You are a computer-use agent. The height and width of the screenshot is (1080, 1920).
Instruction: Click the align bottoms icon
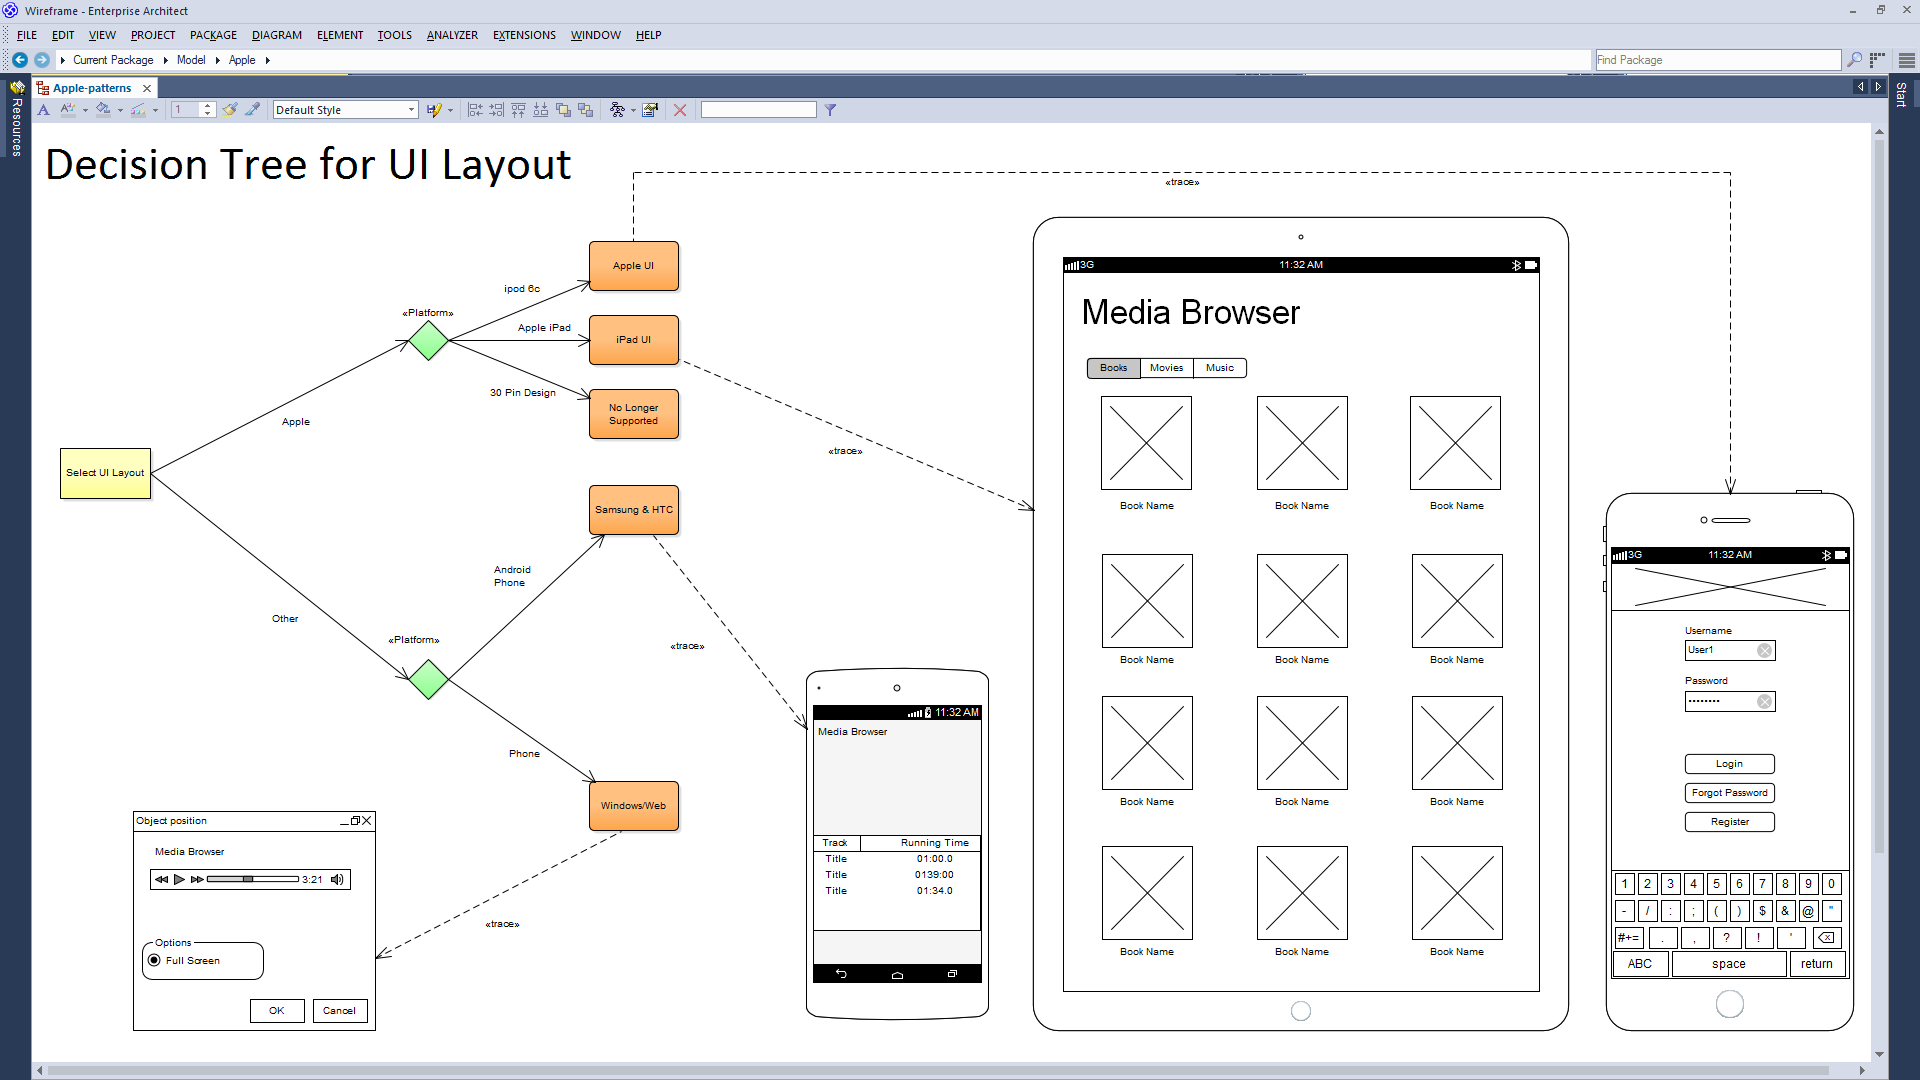point(541,110)
